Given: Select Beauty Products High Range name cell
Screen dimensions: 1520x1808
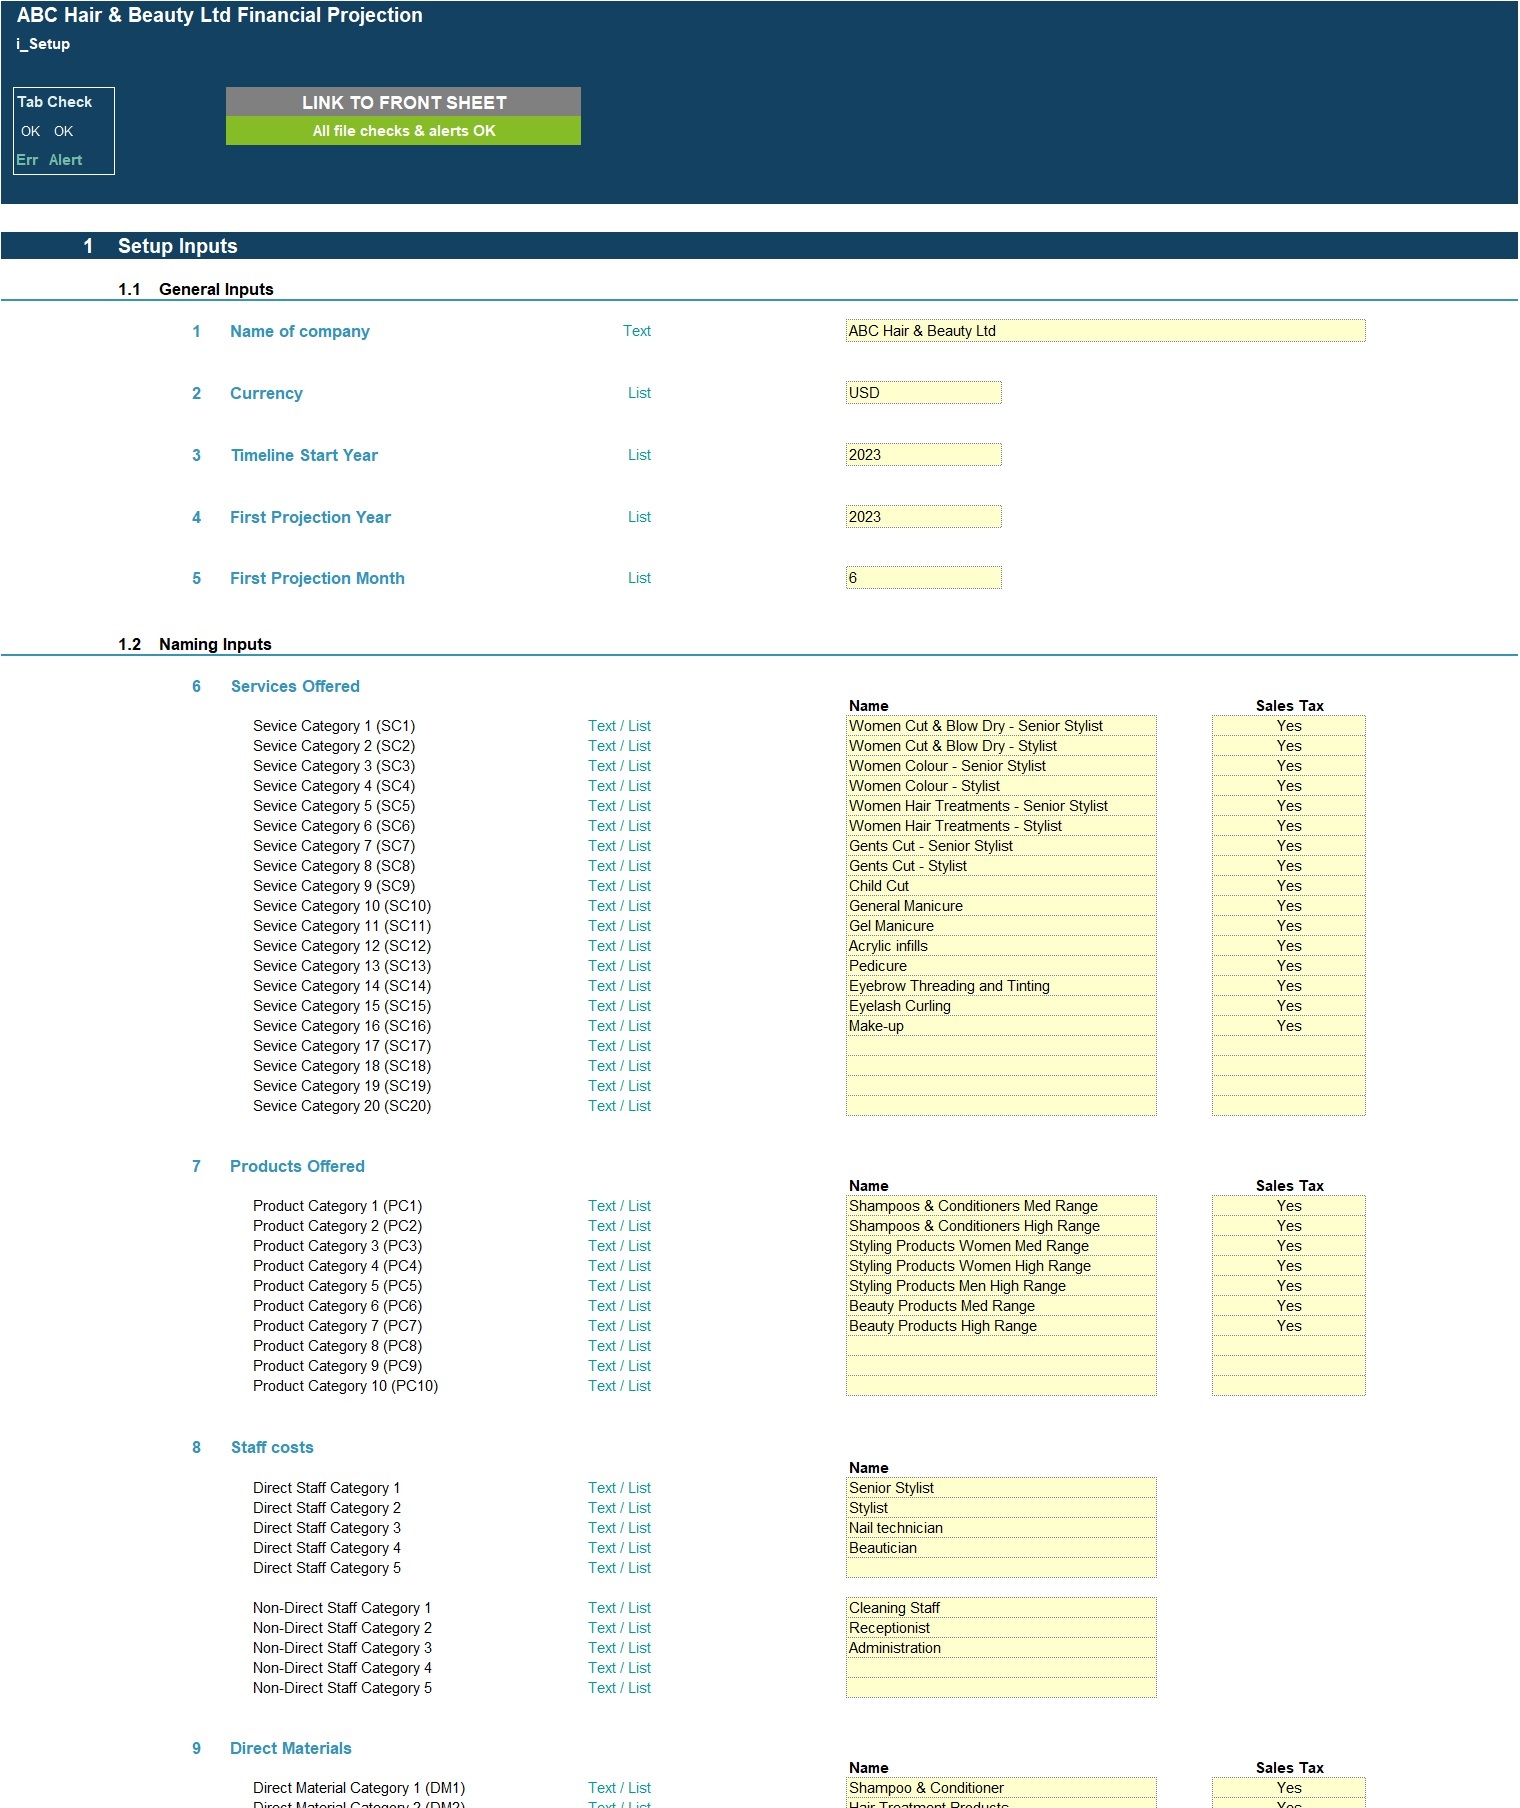Looking at the screenshot, I should tap(1000, 1326).
